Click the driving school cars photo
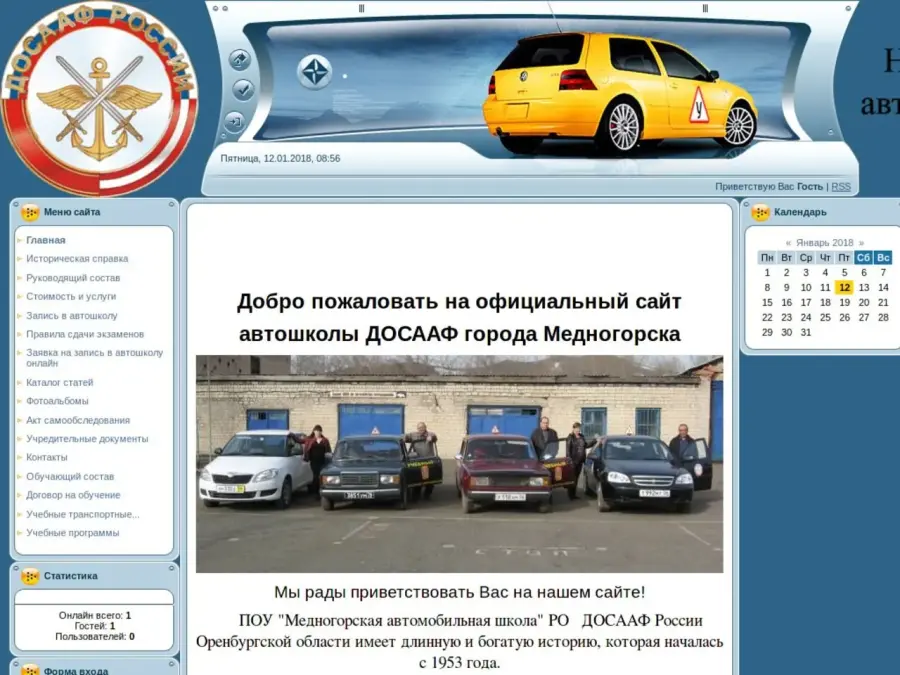The width and height of the screenshot is (900, 675). pyautogui.click(x=459, y=464)
